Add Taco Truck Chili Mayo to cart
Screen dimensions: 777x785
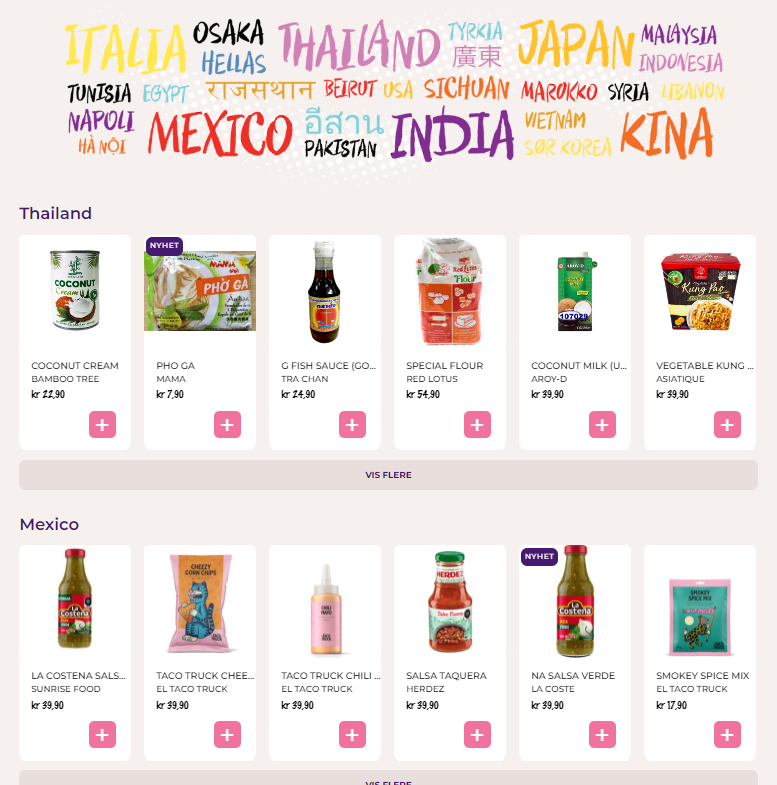[352, 734]
